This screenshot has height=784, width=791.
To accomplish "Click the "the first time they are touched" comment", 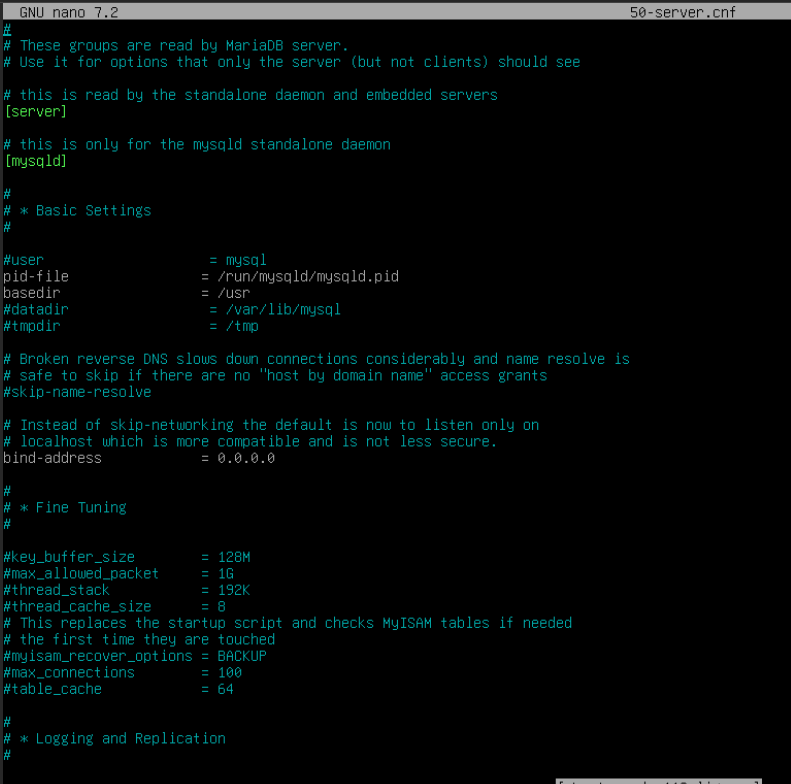I will (139, 640).
